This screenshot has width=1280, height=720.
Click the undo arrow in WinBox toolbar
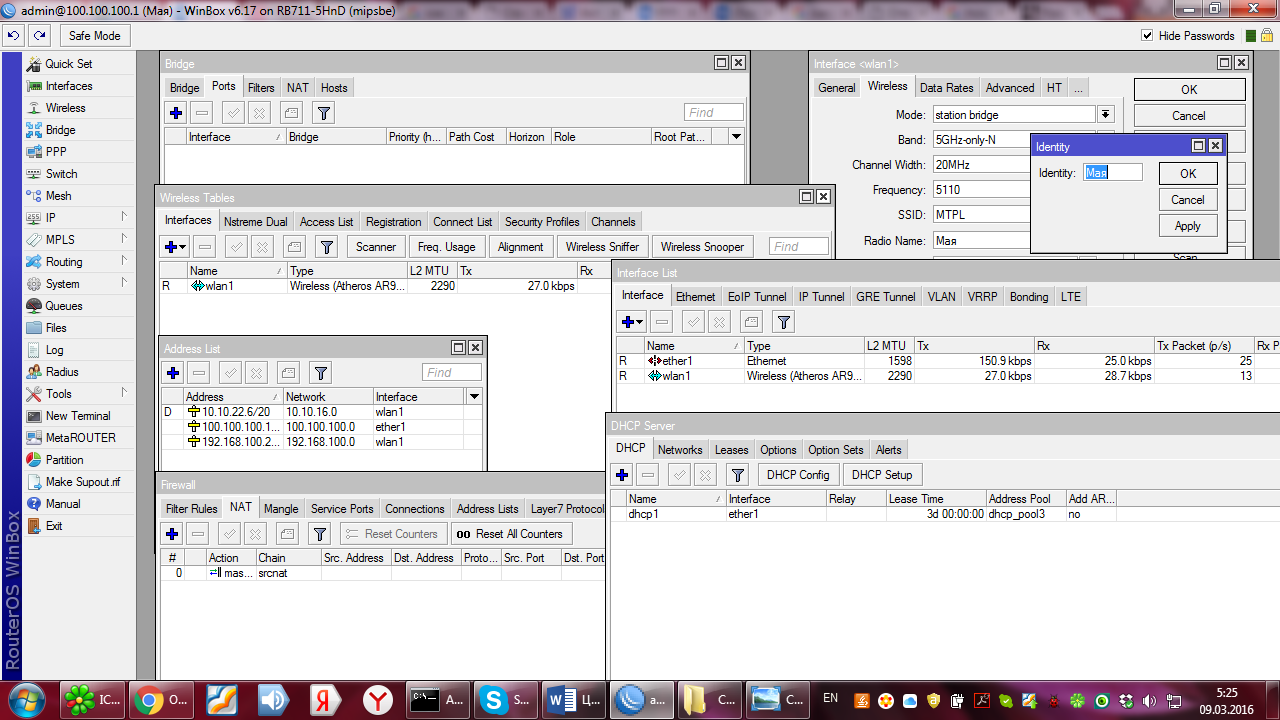(x=13, y=36)
